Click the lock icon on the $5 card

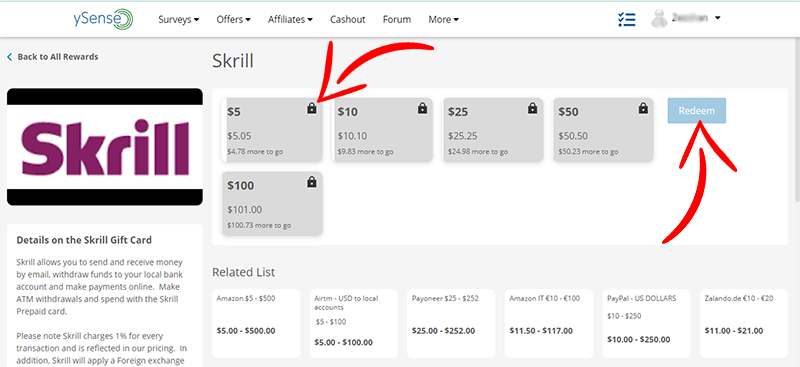pyautogui.click(x=312, y=108)
